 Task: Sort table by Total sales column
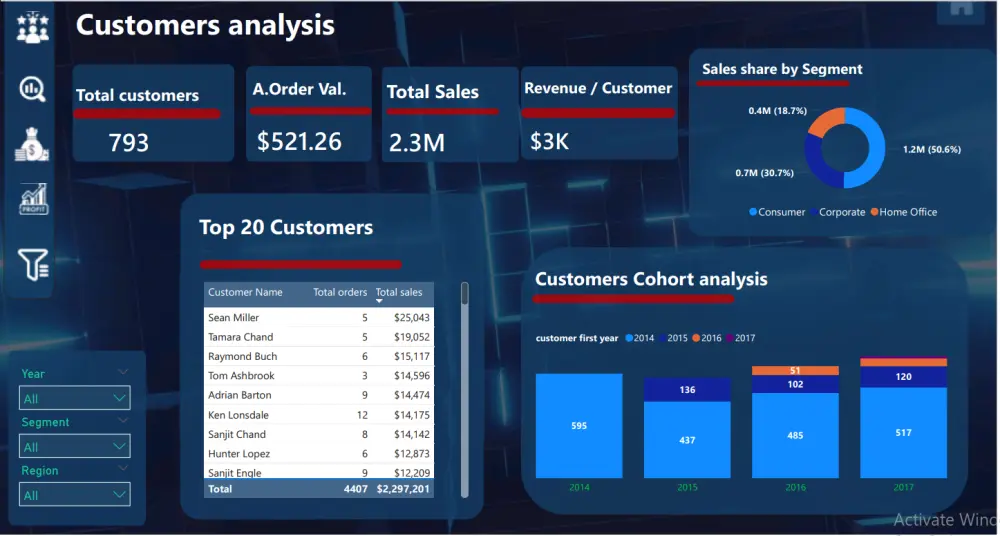click(x=399, y=292)
